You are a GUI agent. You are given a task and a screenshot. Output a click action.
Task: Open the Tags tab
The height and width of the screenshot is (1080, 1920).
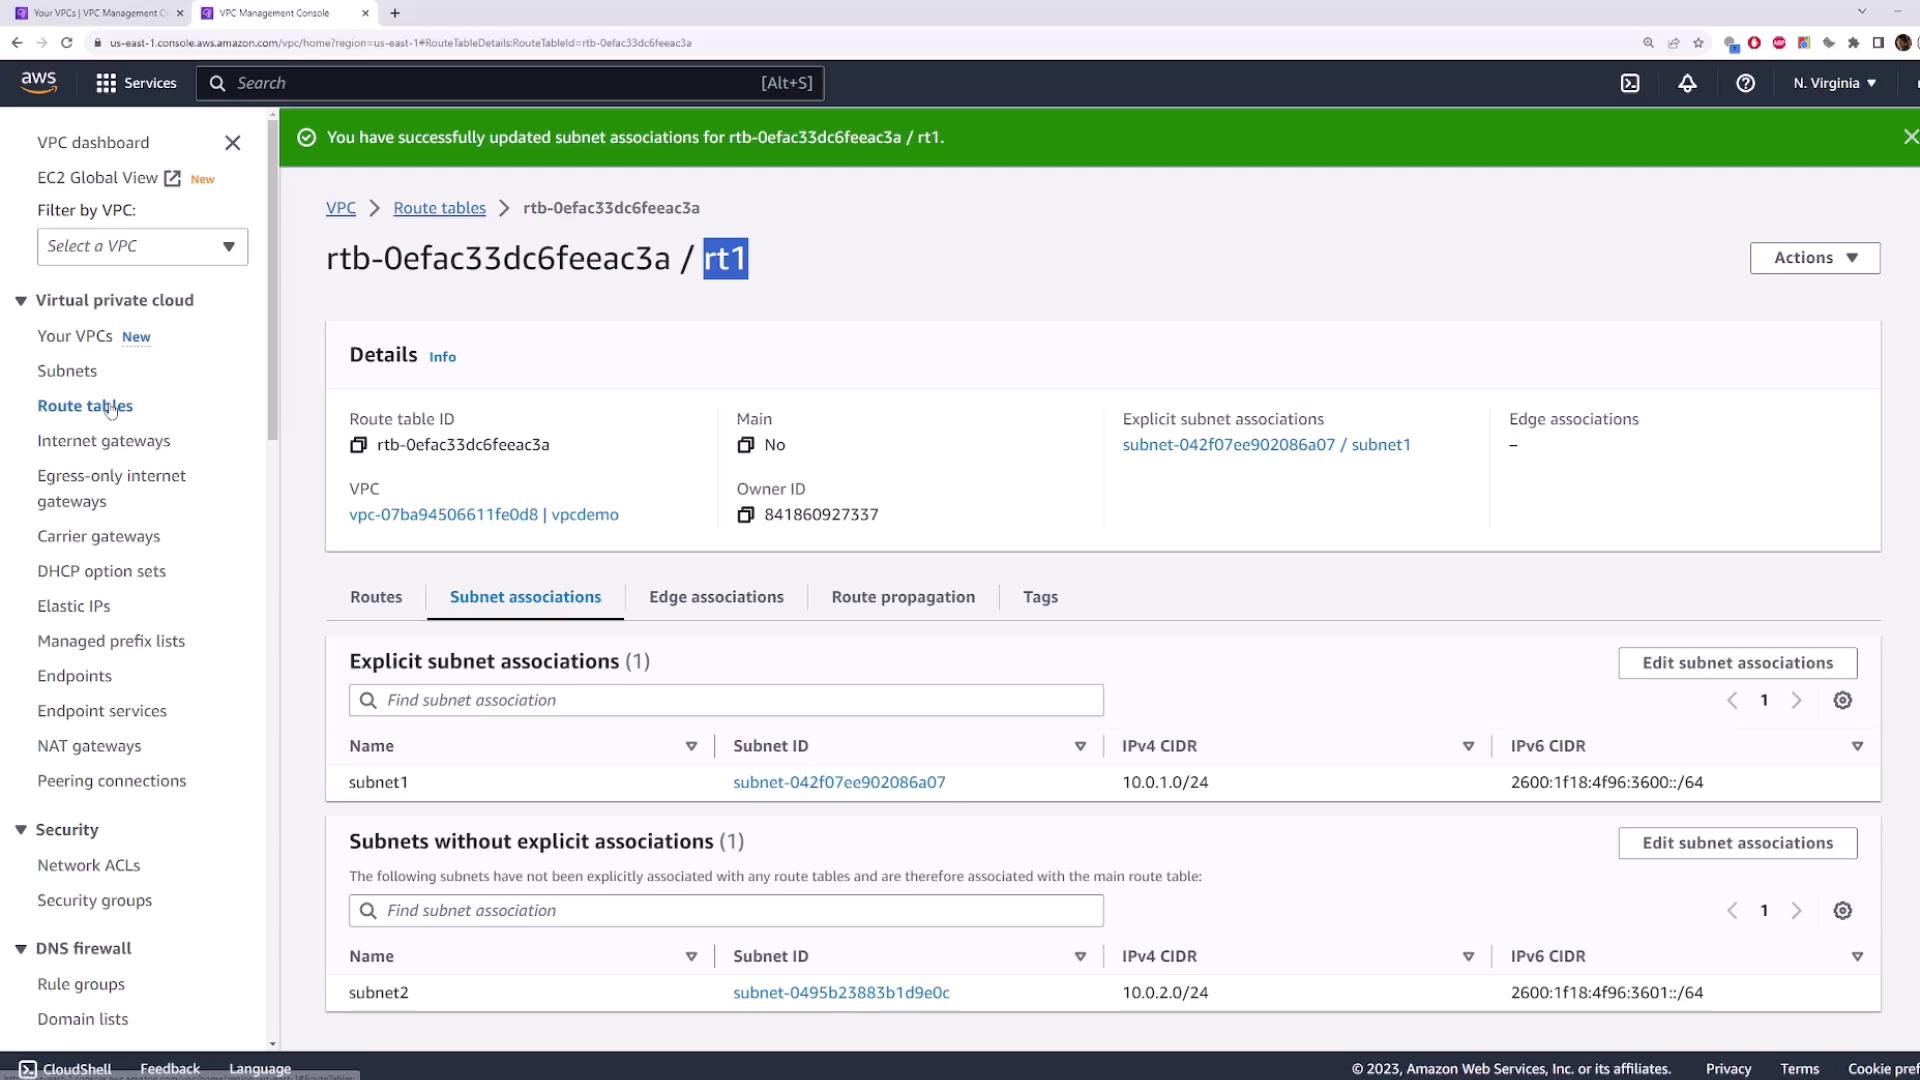pyautogui.click(x=1040, y=597)
